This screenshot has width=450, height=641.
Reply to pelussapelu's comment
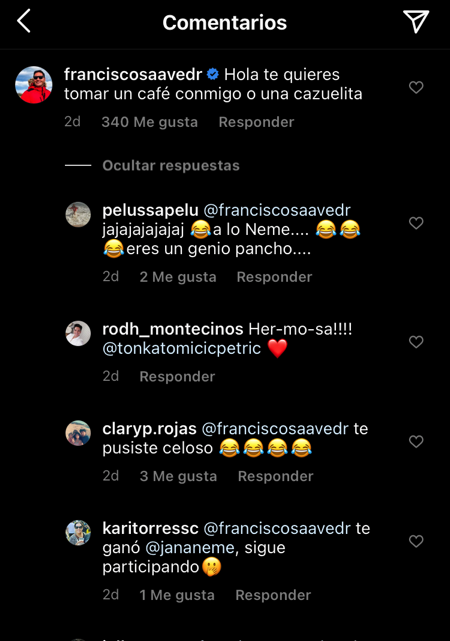coord(274,277)
